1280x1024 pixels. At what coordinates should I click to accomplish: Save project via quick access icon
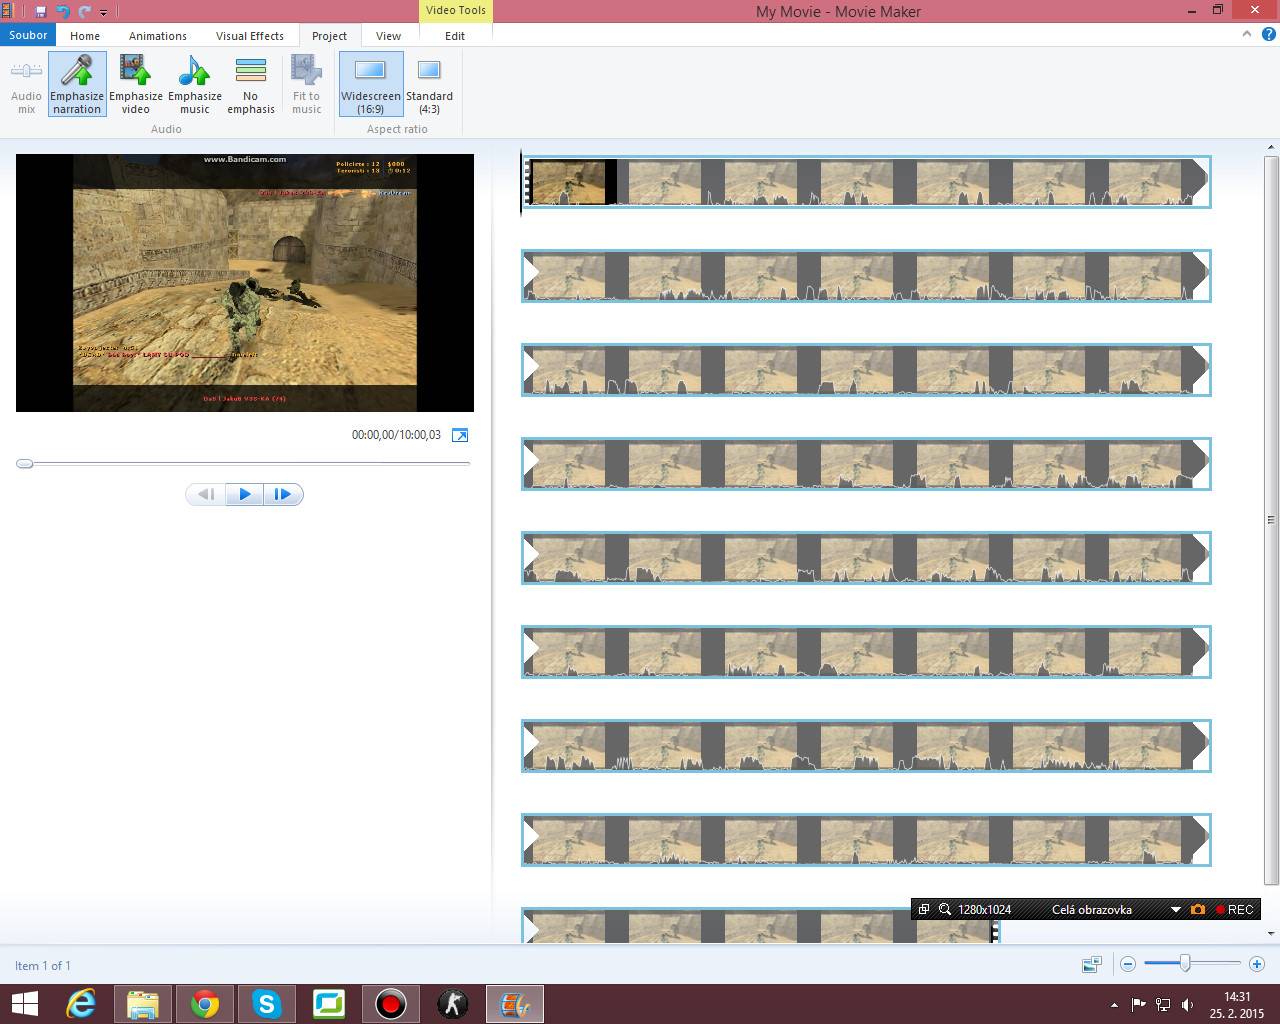[41, 11]
